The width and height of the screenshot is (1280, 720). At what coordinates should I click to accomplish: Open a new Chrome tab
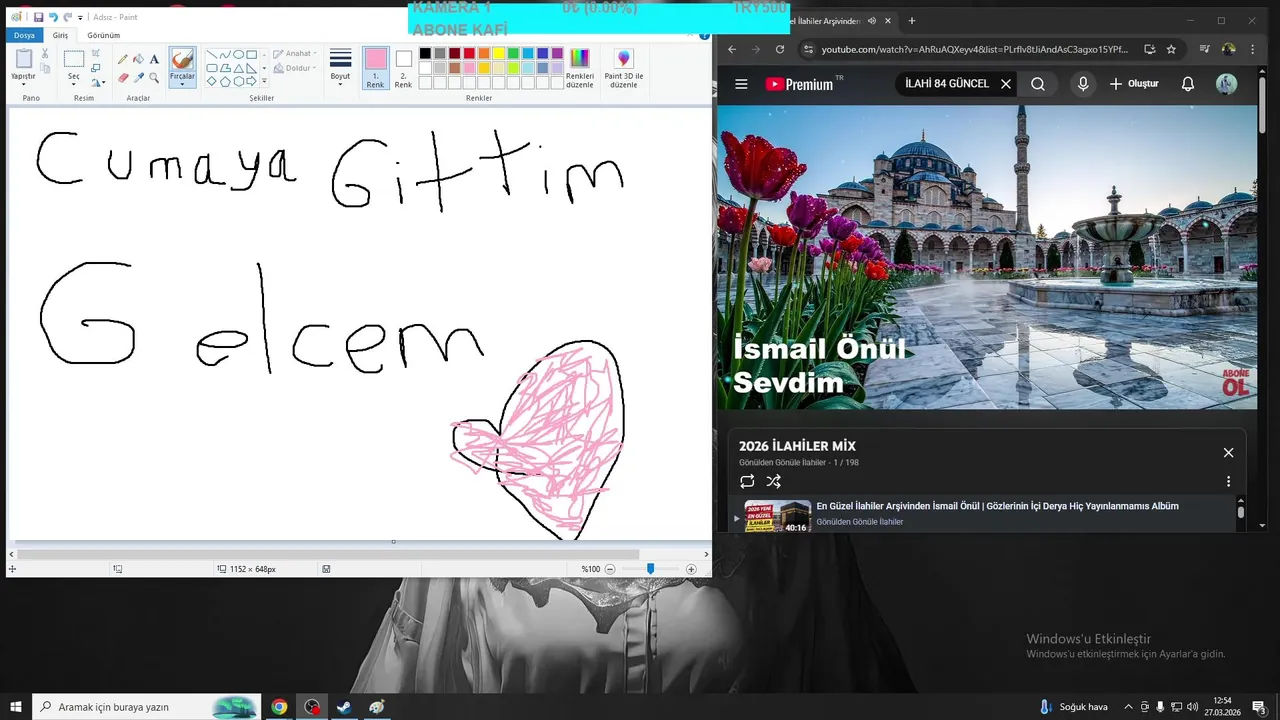[x=911, y=21]
